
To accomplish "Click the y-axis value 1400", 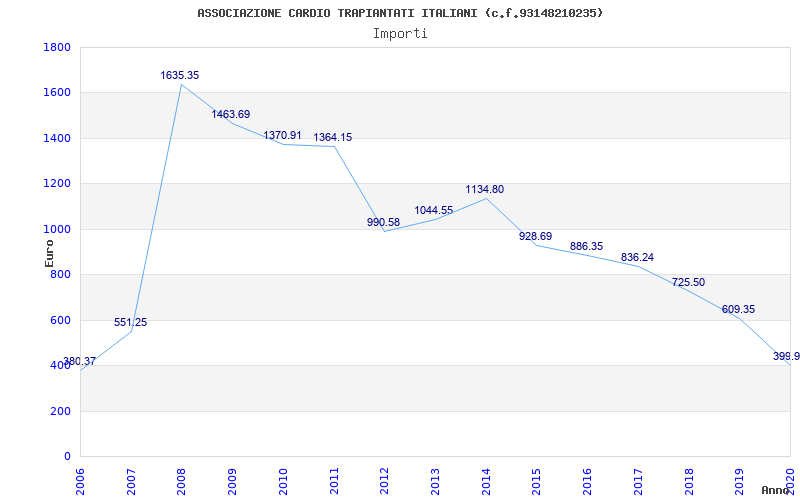I will coord(57,138).
